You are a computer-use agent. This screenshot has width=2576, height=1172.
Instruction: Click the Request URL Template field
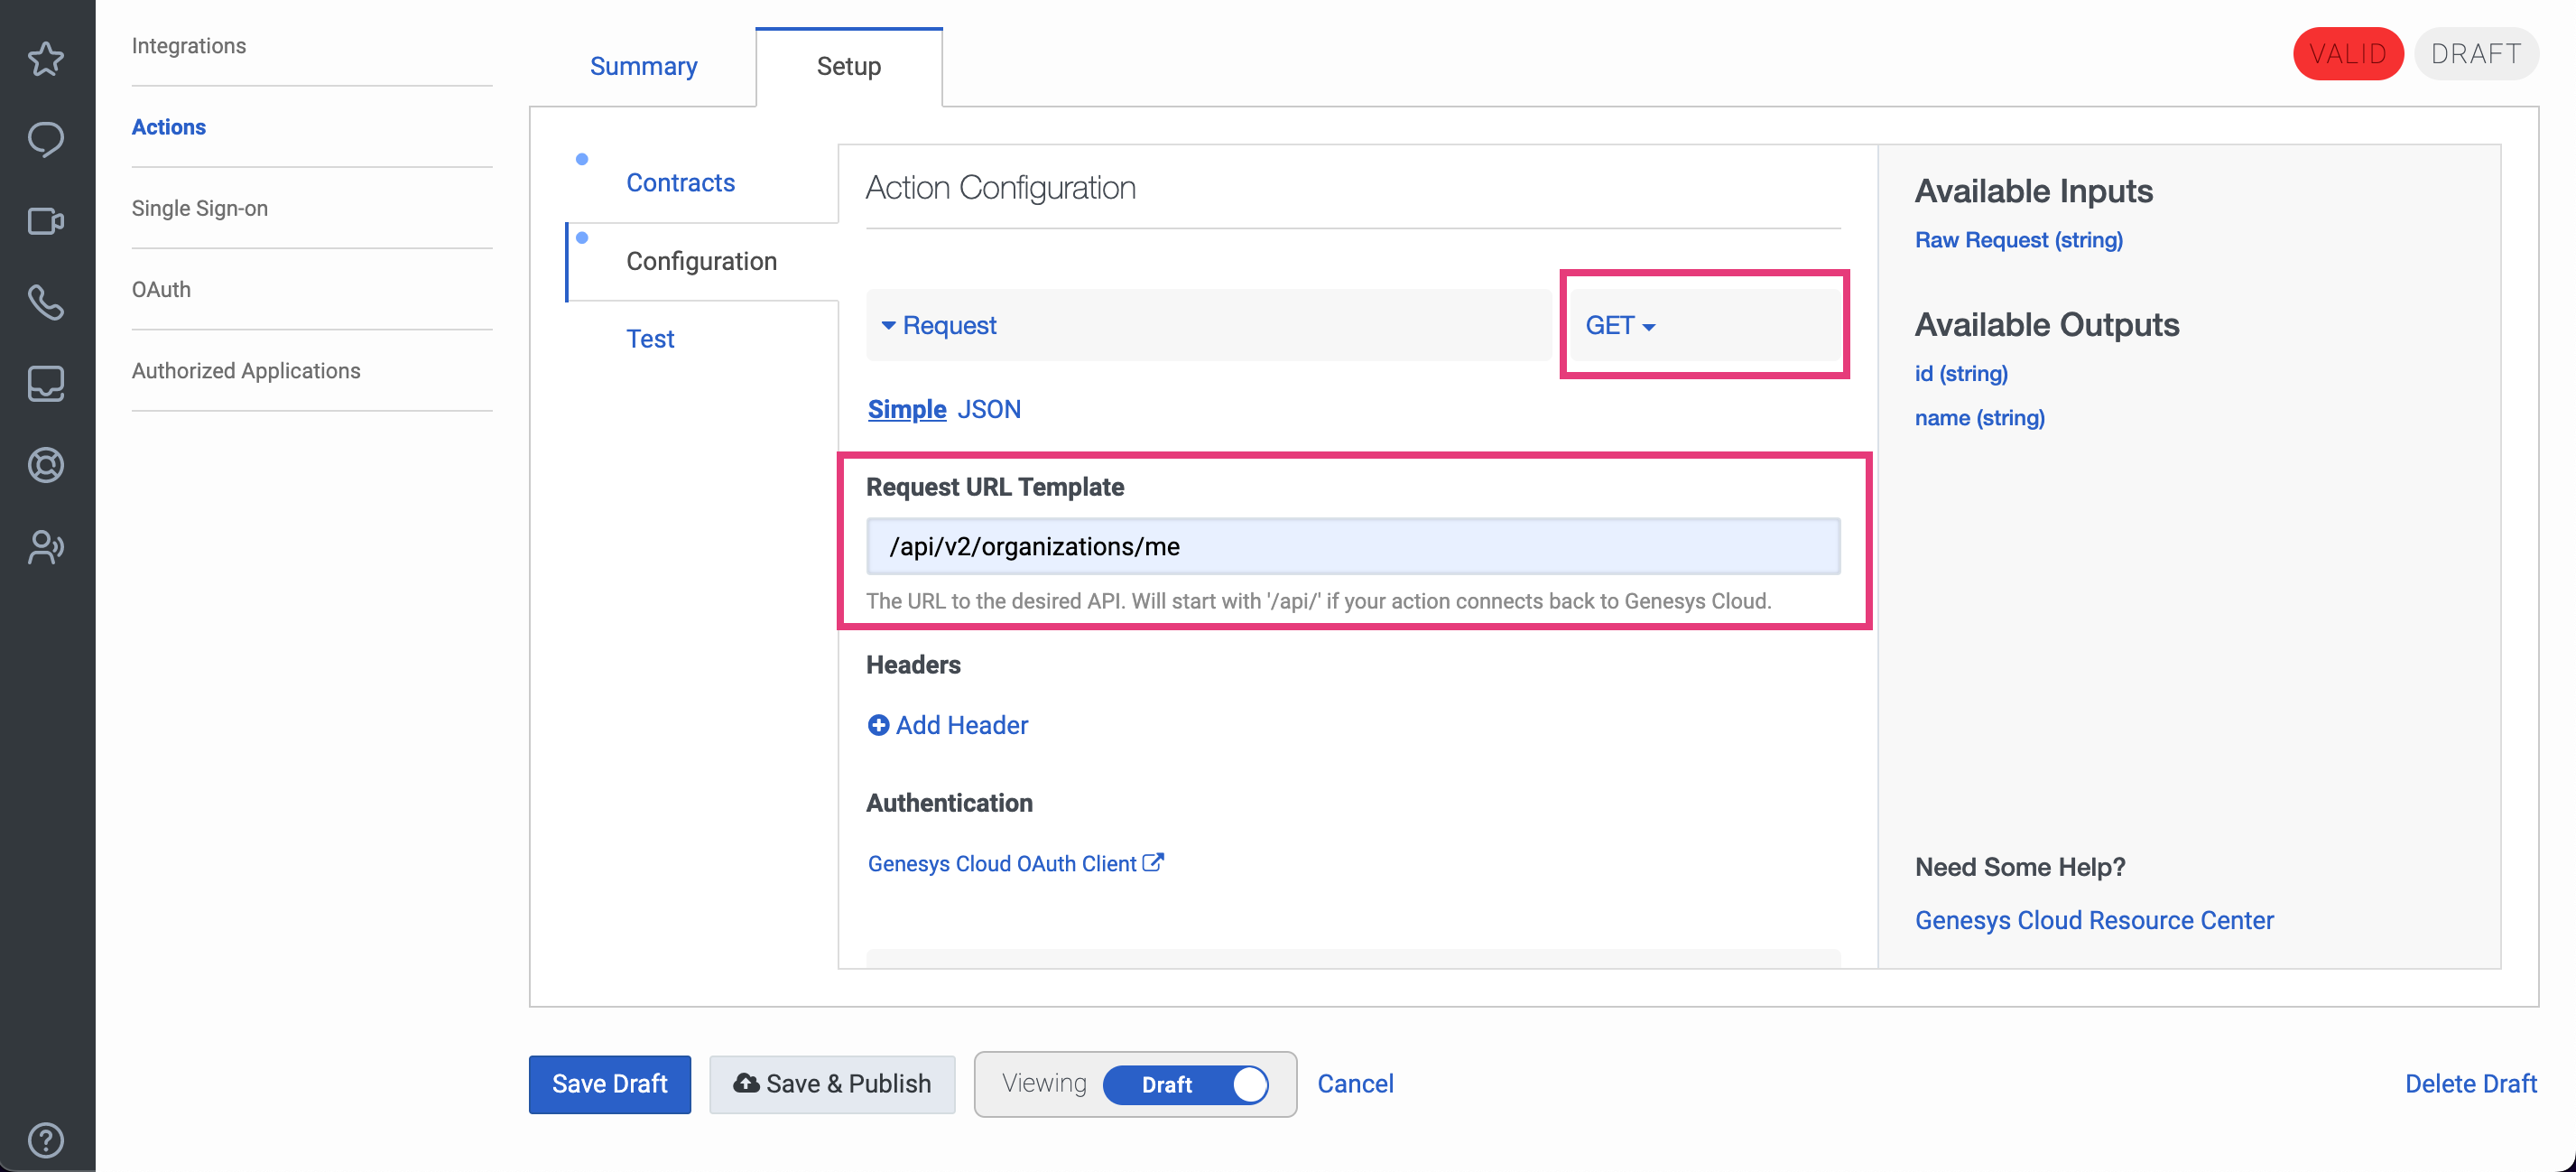point(1352,546)
